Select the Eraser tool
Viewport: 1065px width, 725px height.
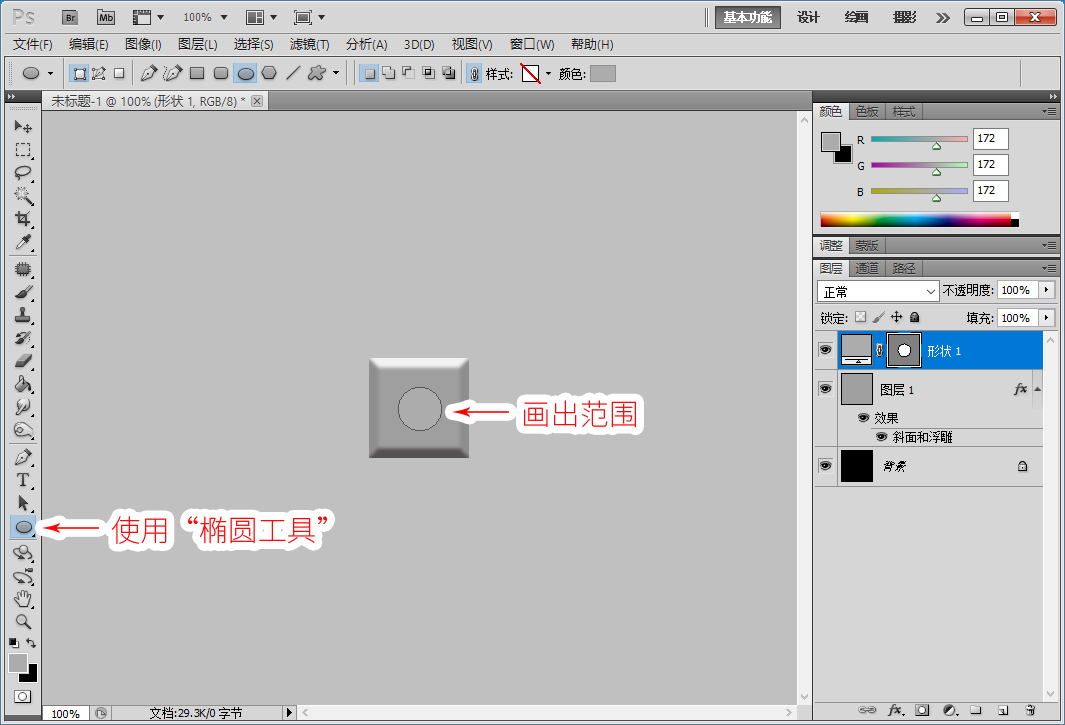point(23,361)
